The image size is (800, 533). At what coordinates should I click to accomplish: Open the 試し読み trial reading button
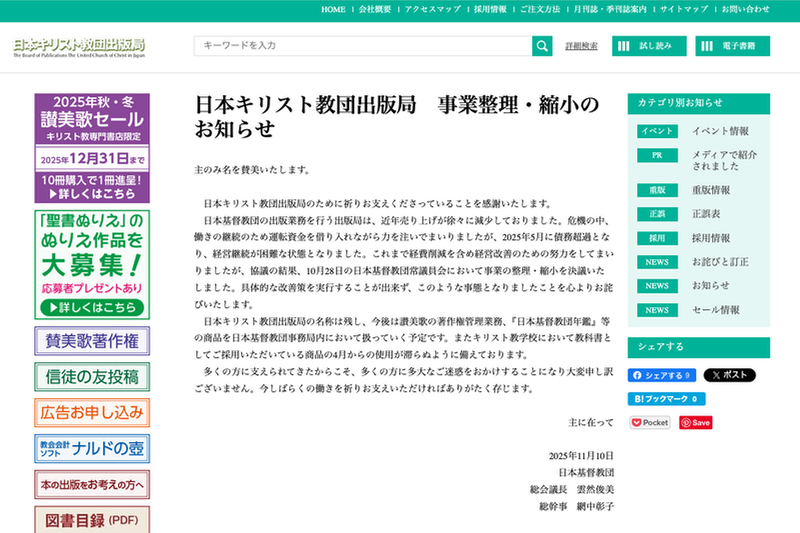(x=649, y=46)
